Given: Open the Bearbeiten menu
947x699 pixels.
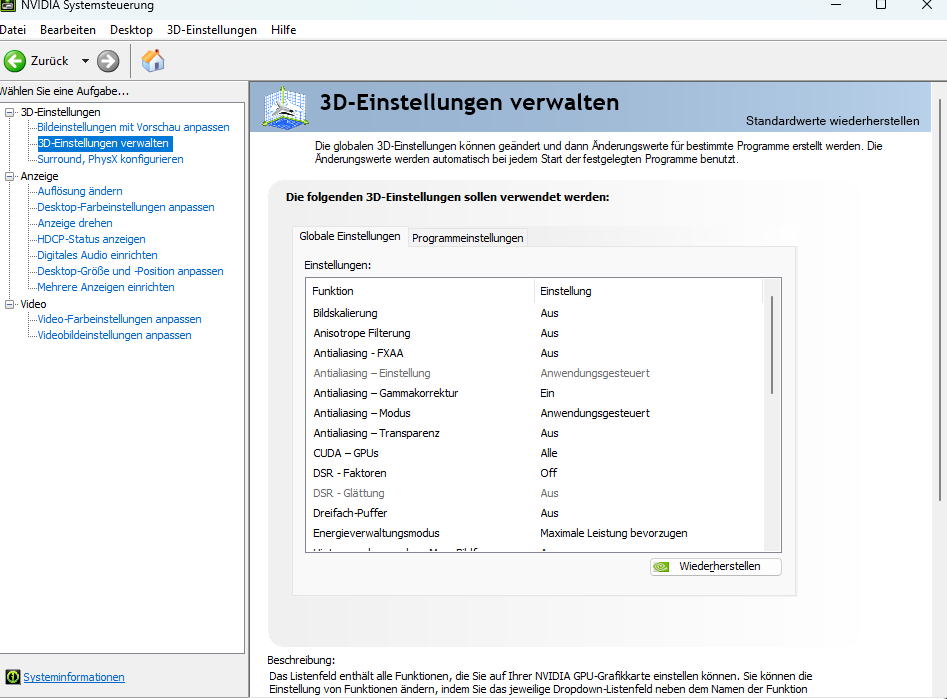Looking at the screenshot, I should pos(68,30).
